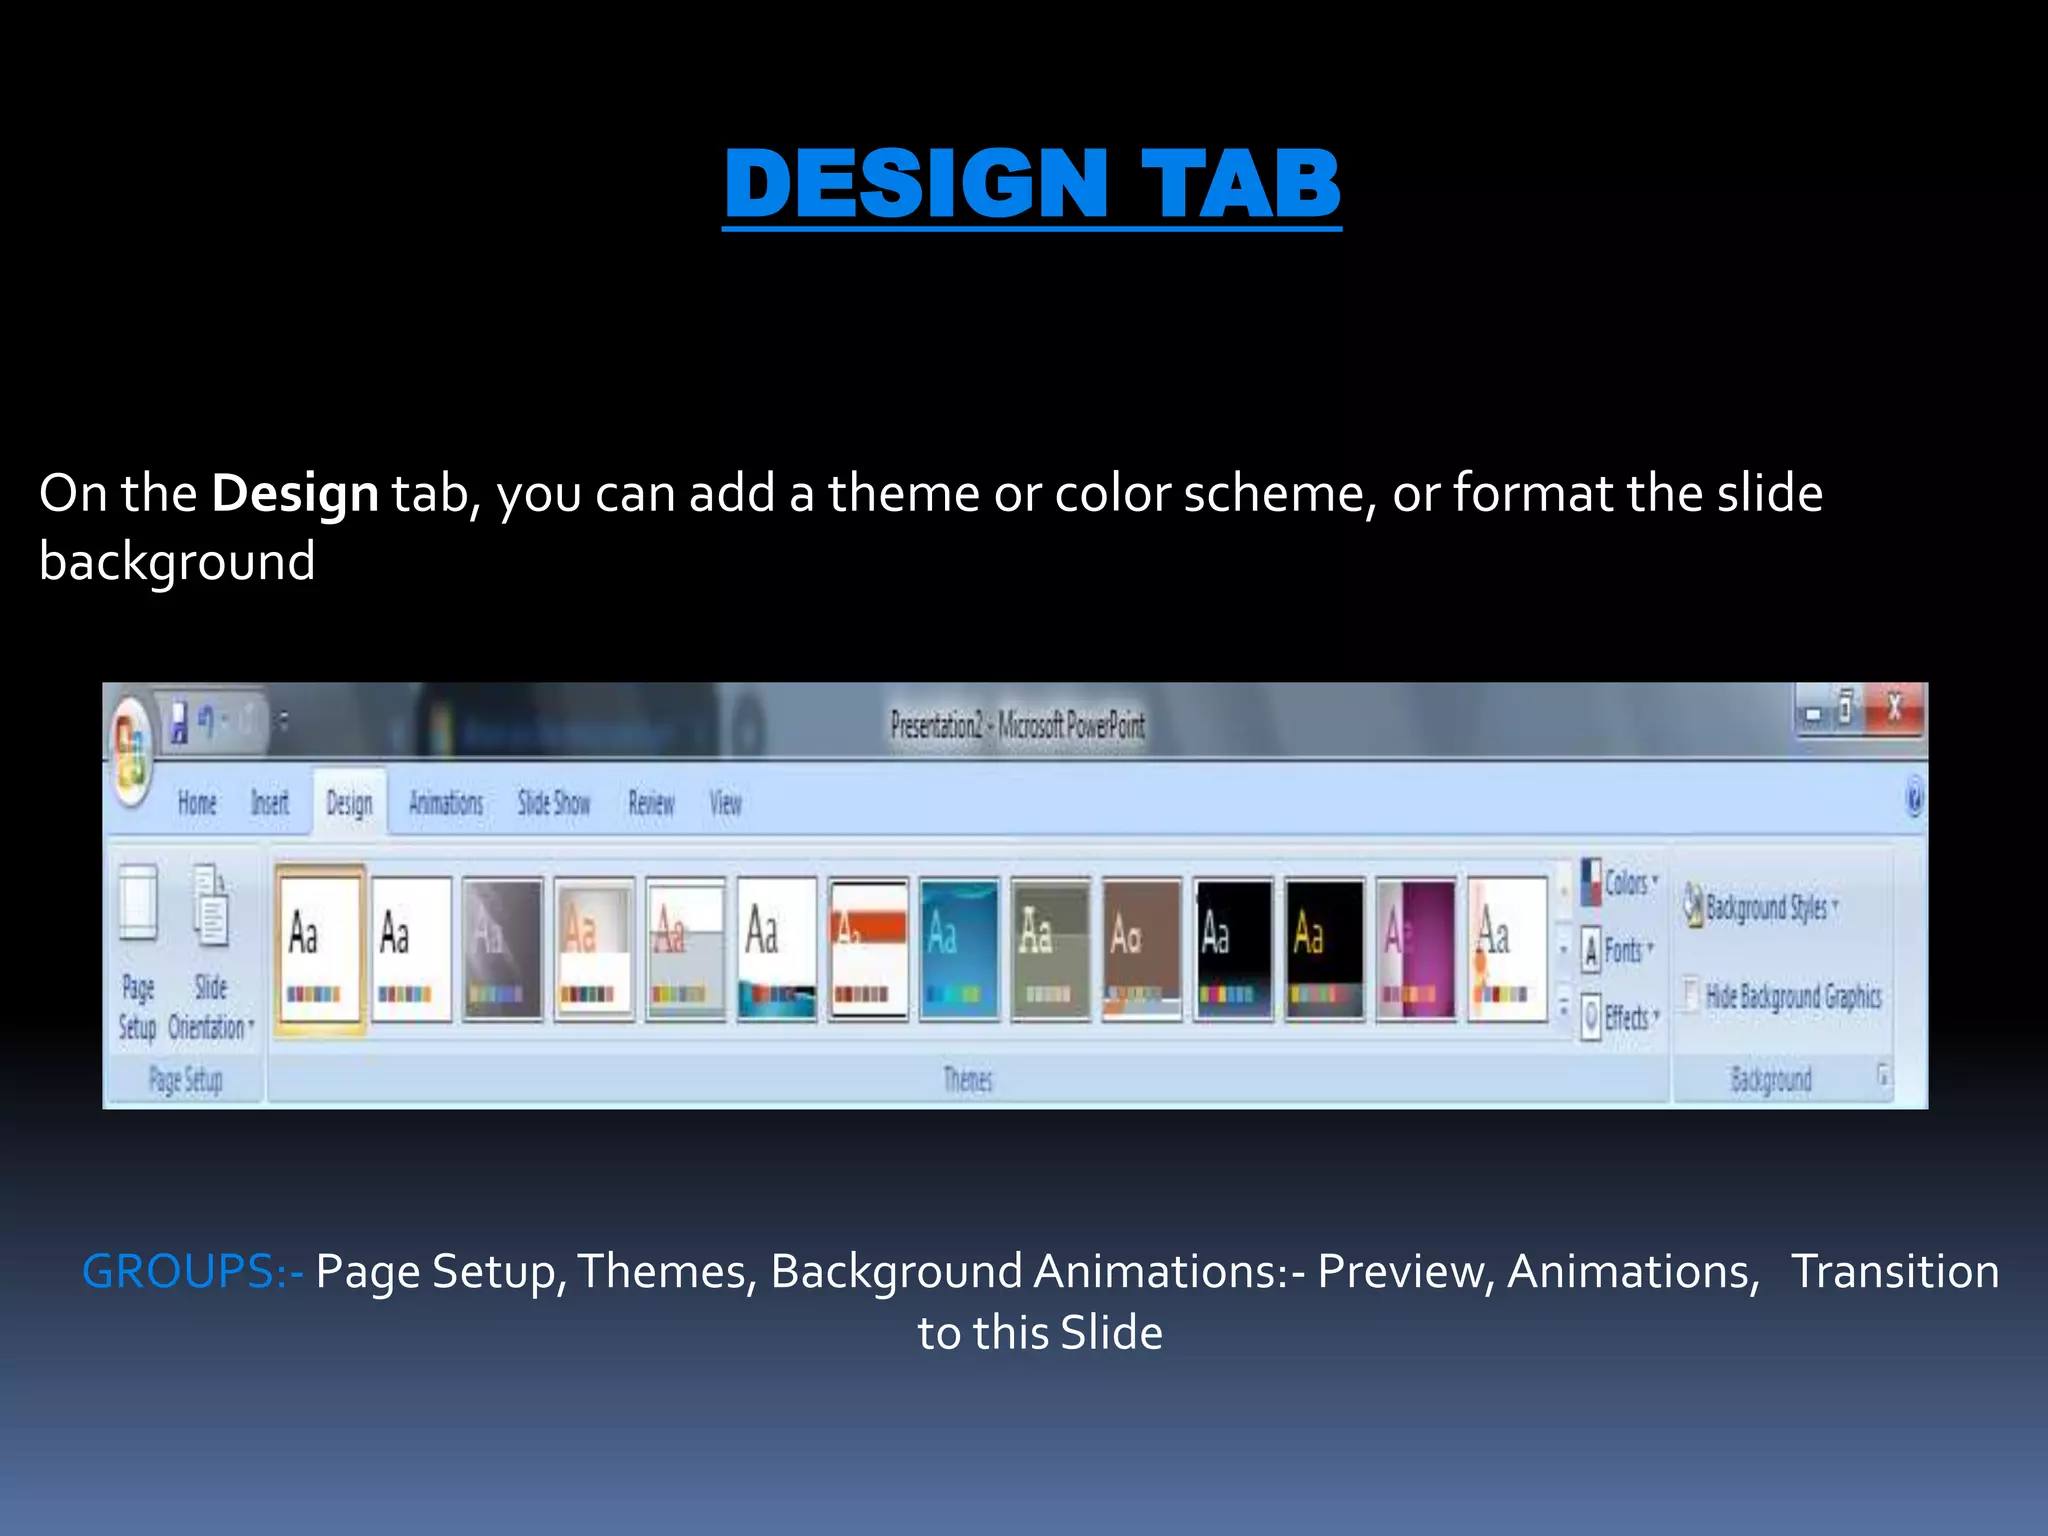
Task: Apply the magenta purple theme thumbnail
Action: (x=1416, y=949)
